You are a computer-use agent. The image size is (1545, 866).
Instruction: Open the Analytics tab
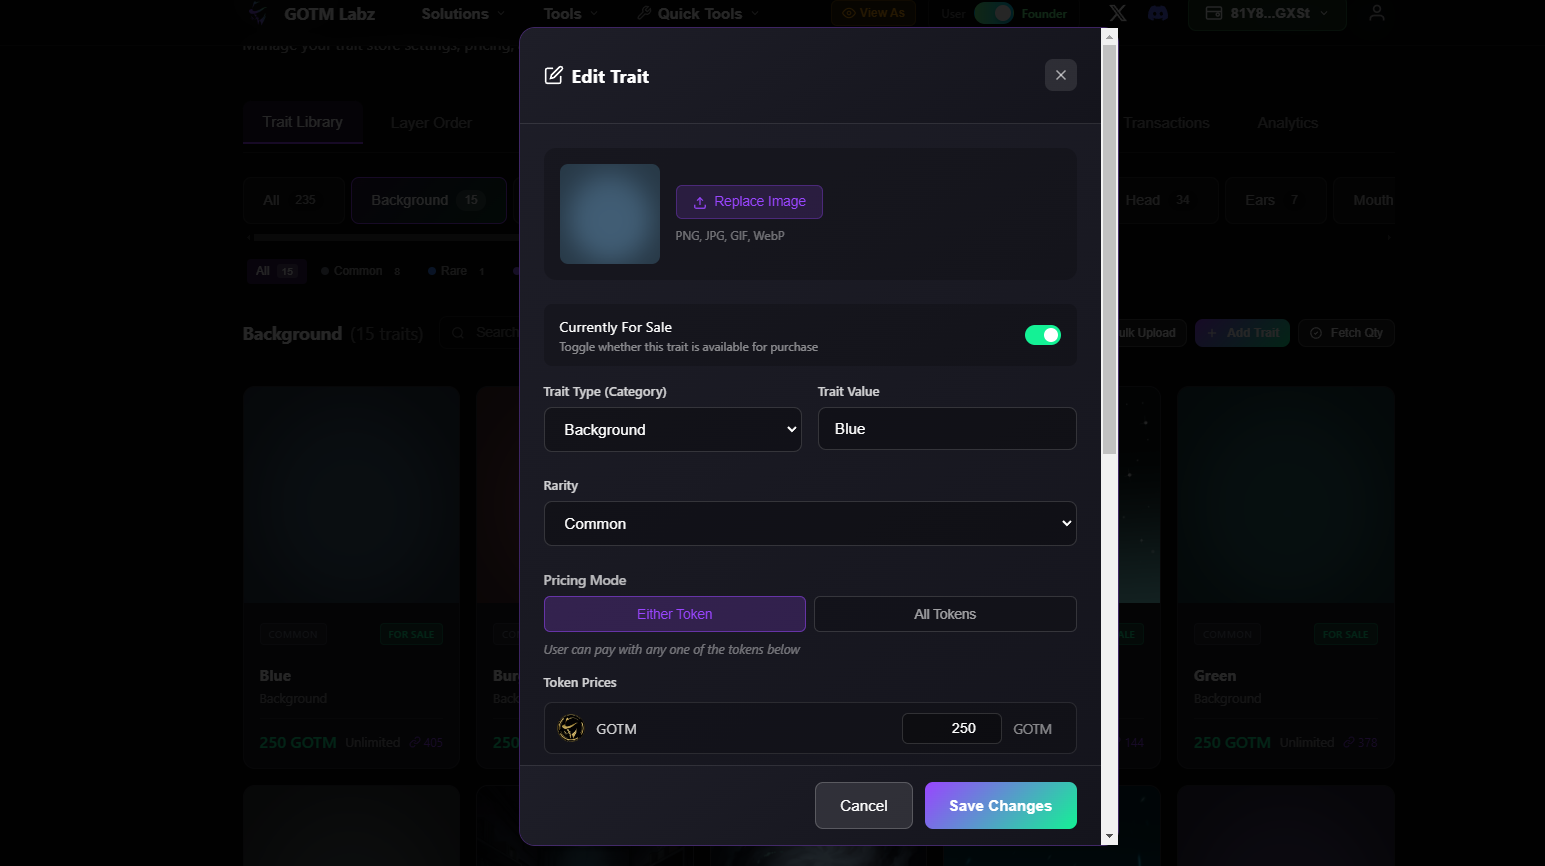(1287, 123)
